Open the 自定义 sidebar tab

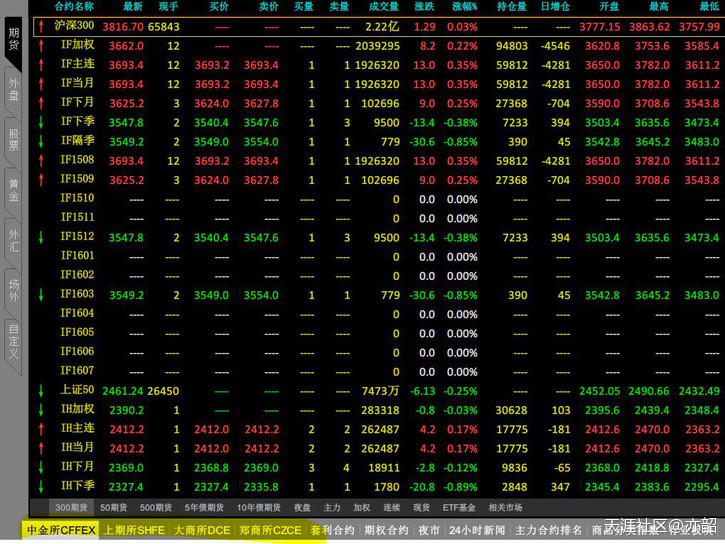13,340
